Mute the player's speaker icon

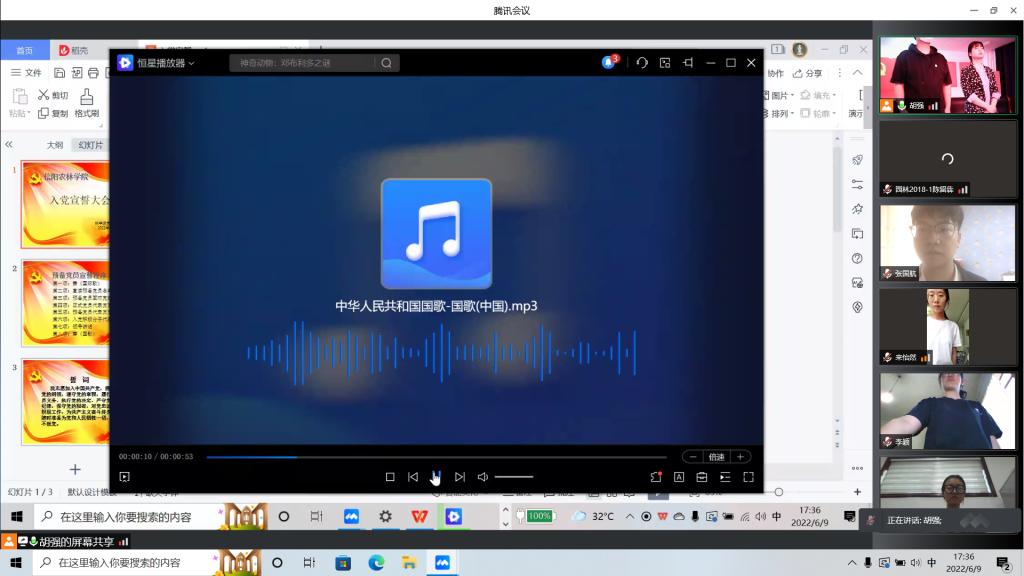[482, 477]
